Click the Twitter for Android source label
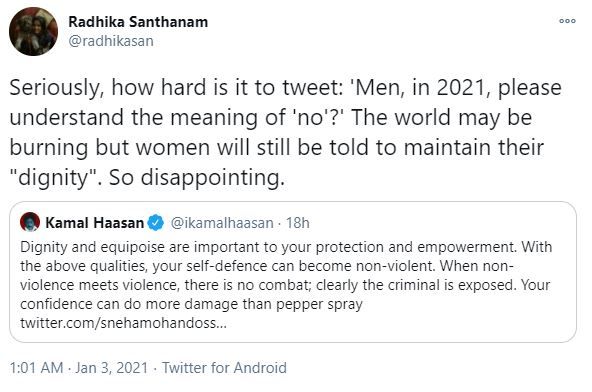Image resolution: width=592 pixels, height=392 pixels. click(224, 367)
